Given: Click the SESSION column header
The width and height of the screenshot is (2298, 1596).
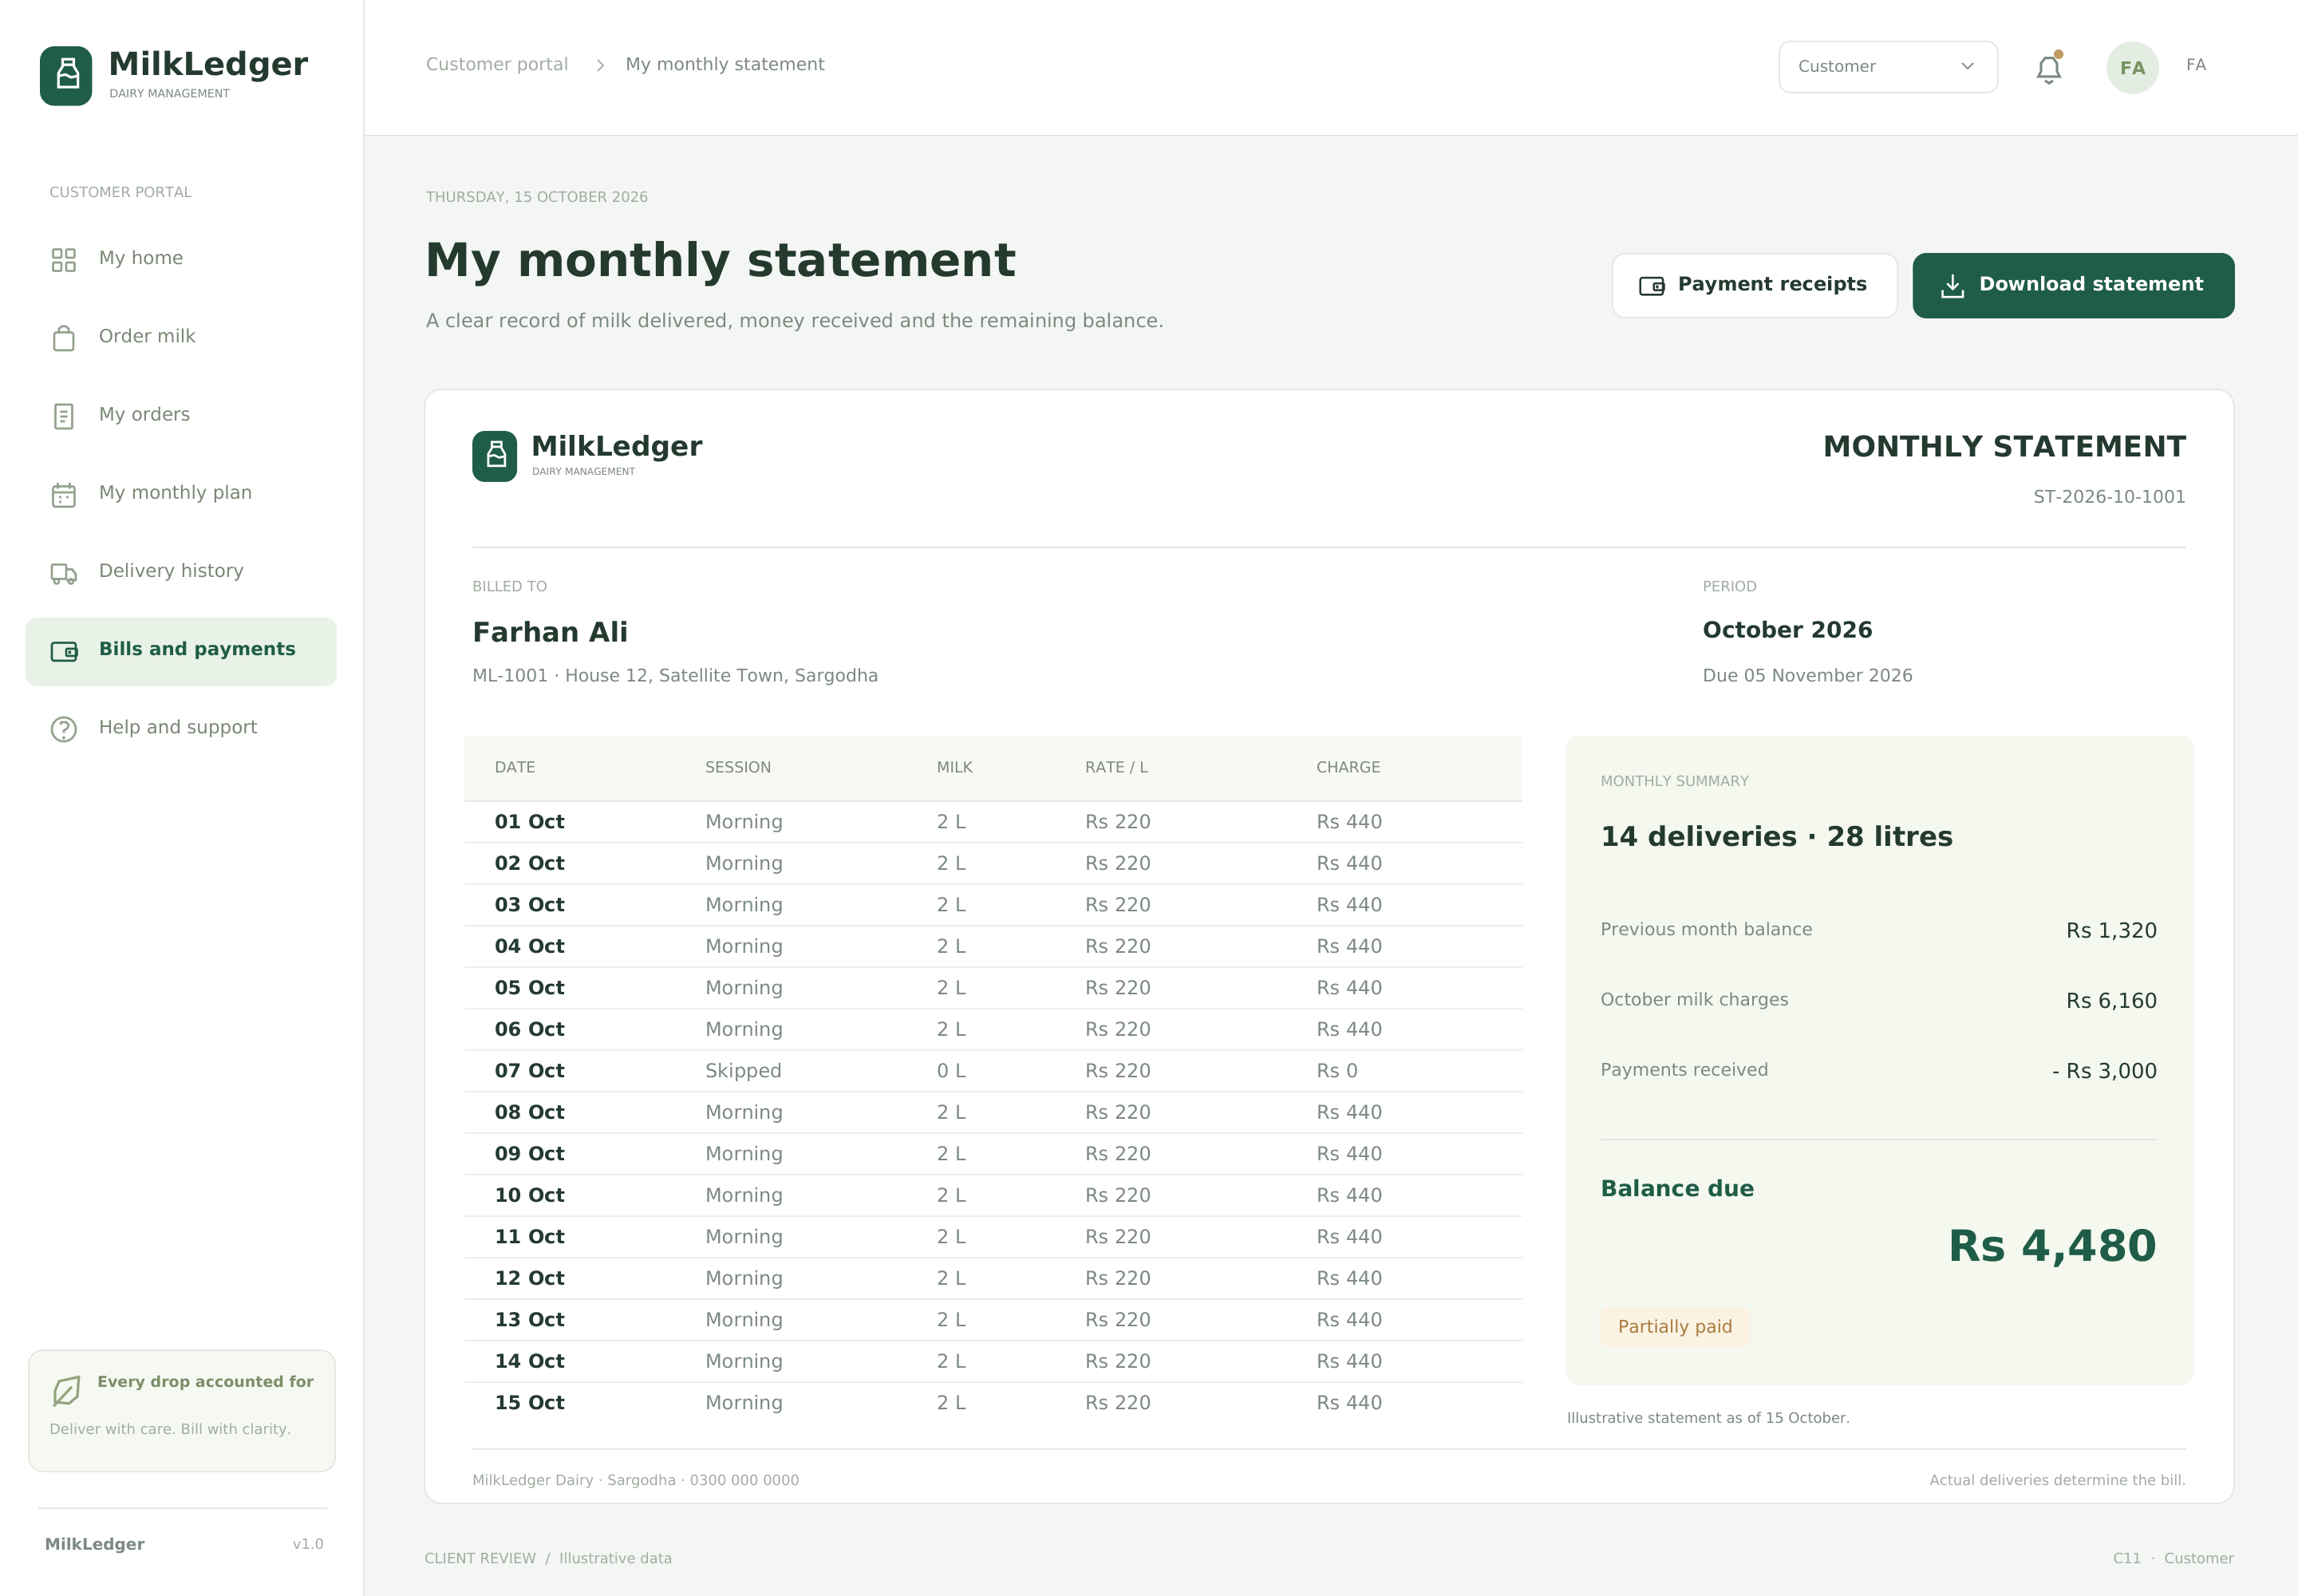Looking at the screenshot, I should tap(738, 768).
